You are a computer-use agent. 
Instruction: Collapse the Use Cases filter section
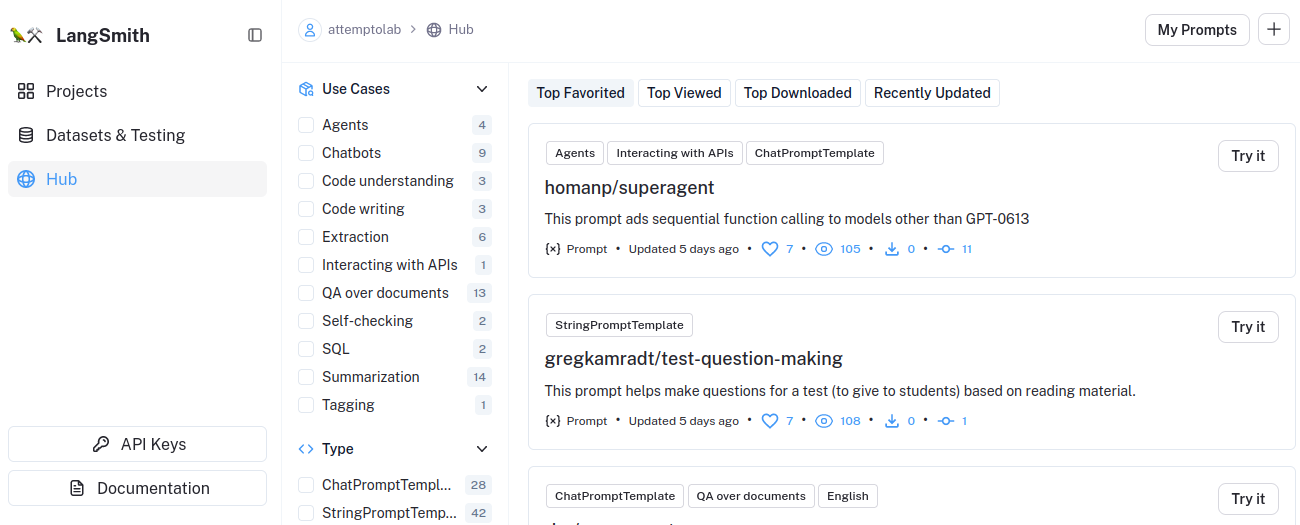click(482, 89)
